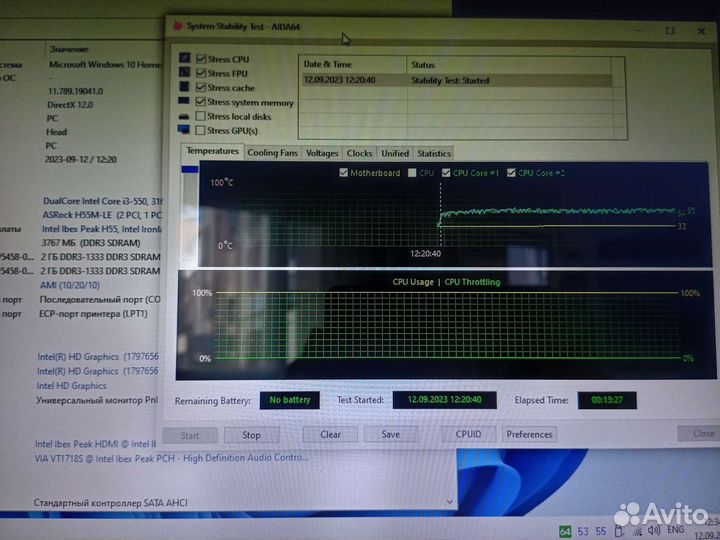Open the Wi-Fi network tray icon
720x540 pixels.
coord(637,531)
